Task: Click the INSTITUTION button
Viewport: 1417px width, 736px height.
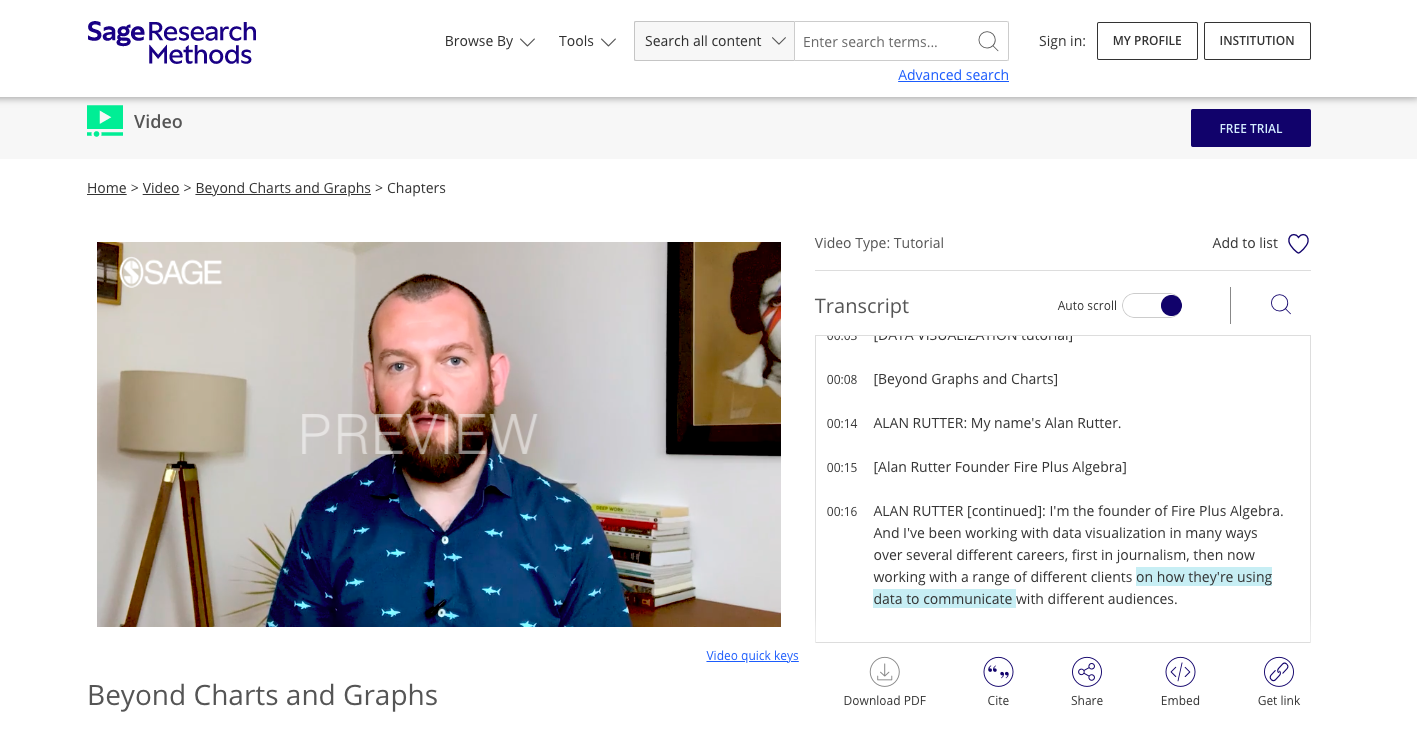Action: pyautogui.click(x=1257, y=41)
